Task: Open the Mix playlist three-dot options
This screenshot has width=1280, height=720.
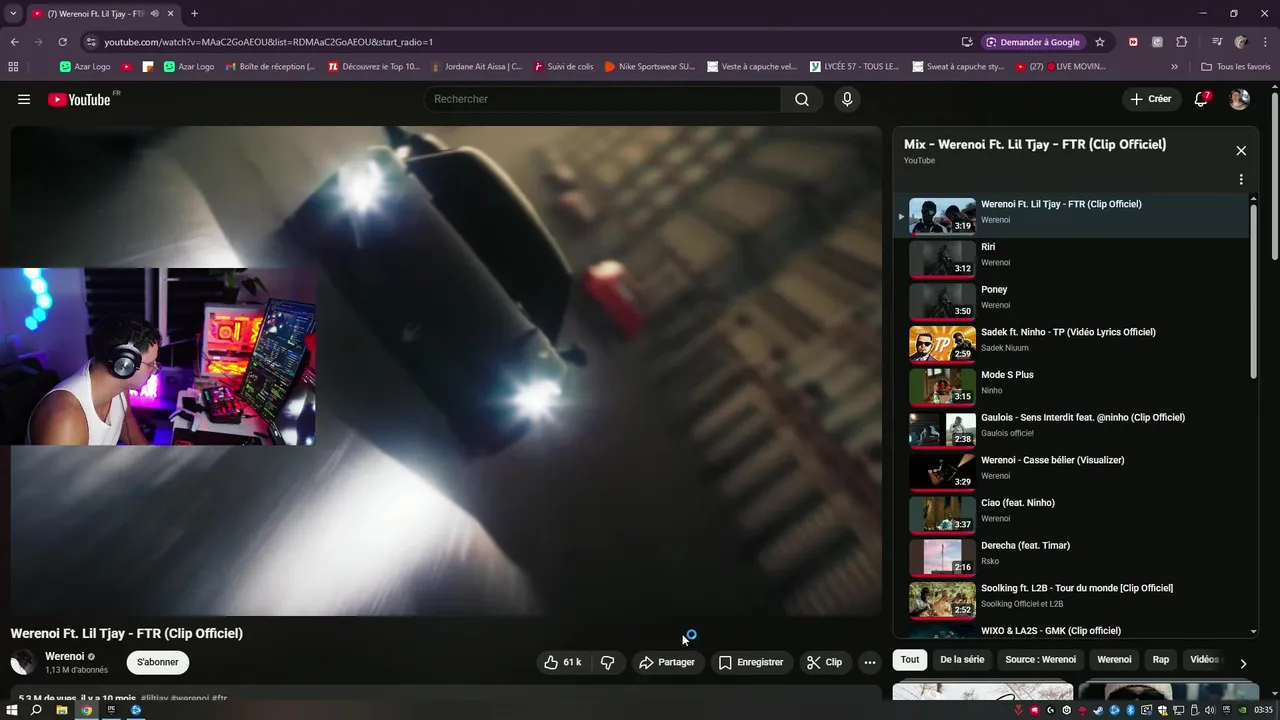Action: (x=1241, y=180)
